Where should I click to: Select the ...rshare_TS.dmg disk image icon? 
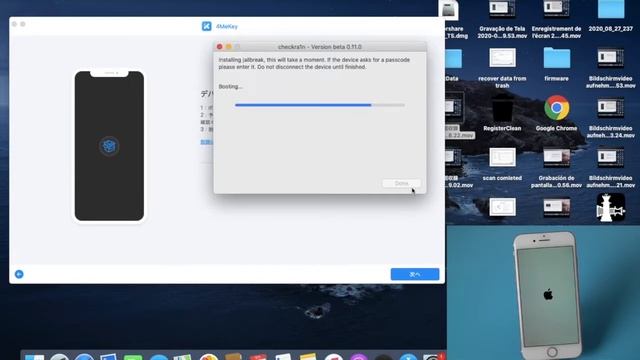pyautogui.click(x=449, y=10)
